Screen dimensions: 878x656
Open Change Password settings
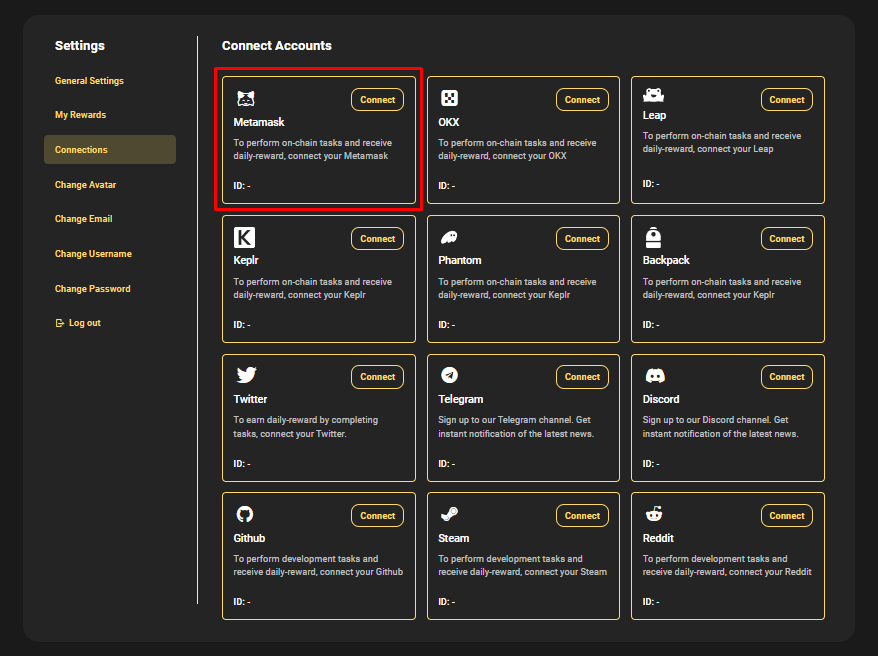[92, 289]
